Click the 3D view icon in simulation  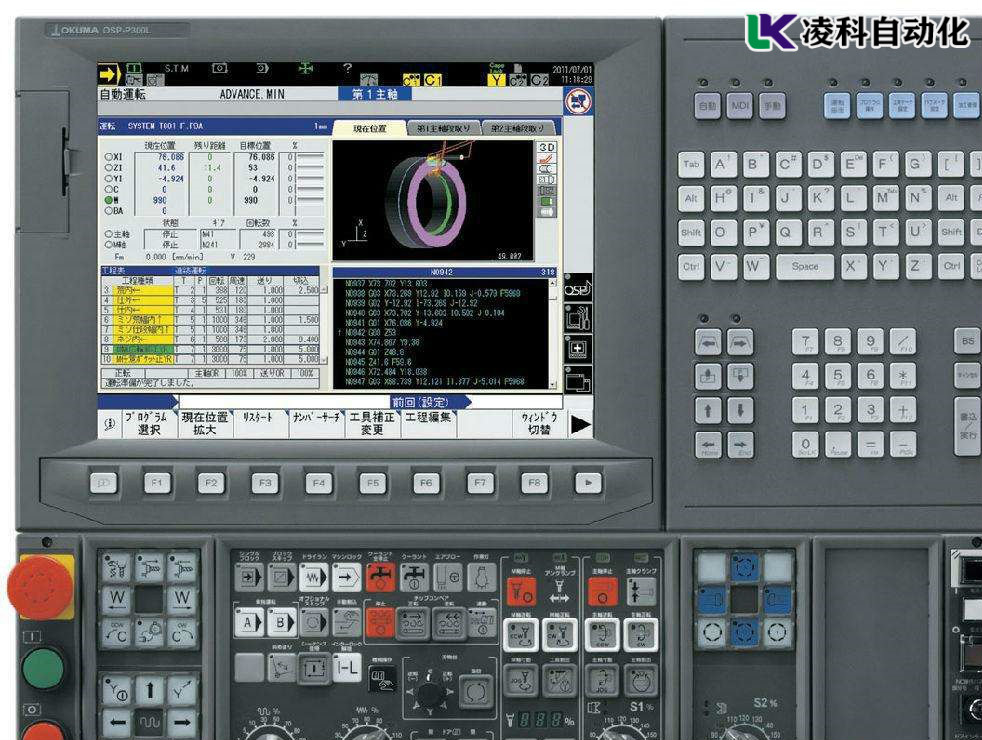547,147
